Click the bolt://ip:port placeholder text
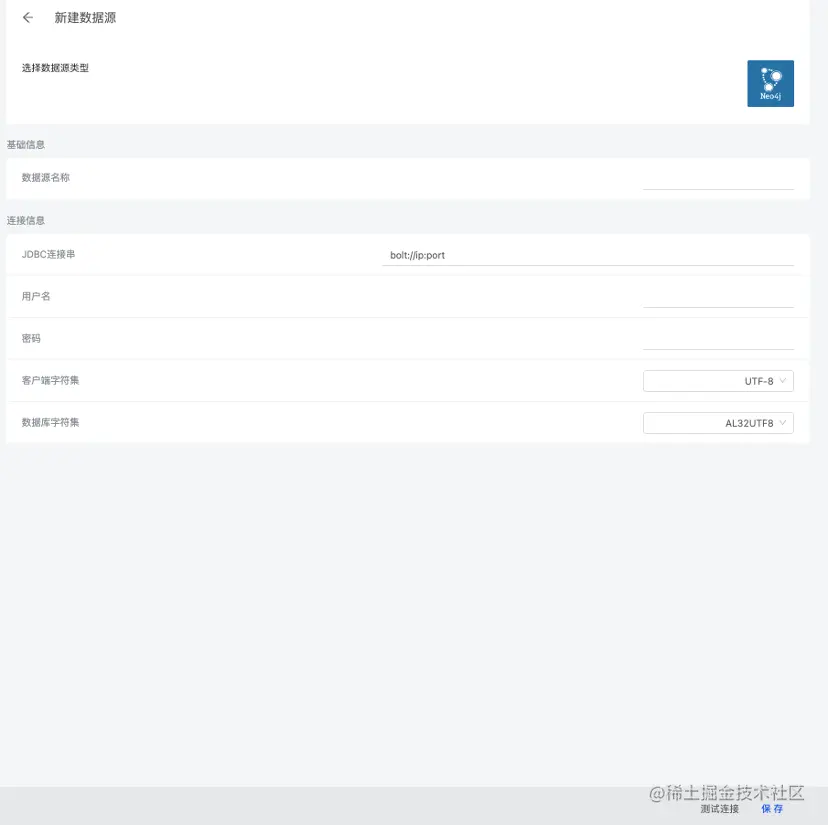This screenshot has height=826, width=828. click(x=417, y=255)
